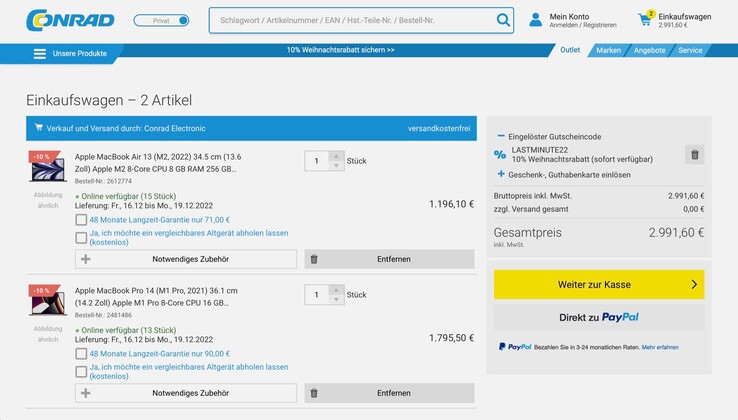Hit the search magnifier icon
Screen dimensions: 738x420
click(503, 20)
